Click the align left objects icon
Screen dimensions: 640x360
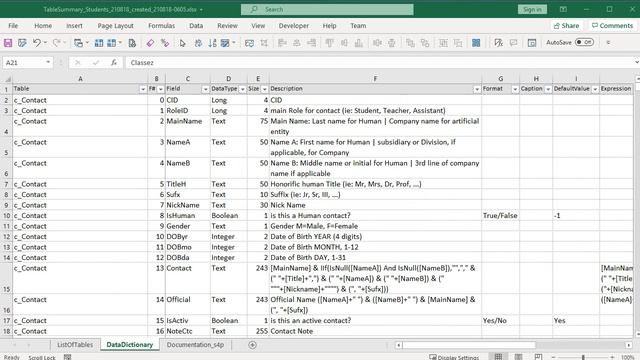click(282, 43)
